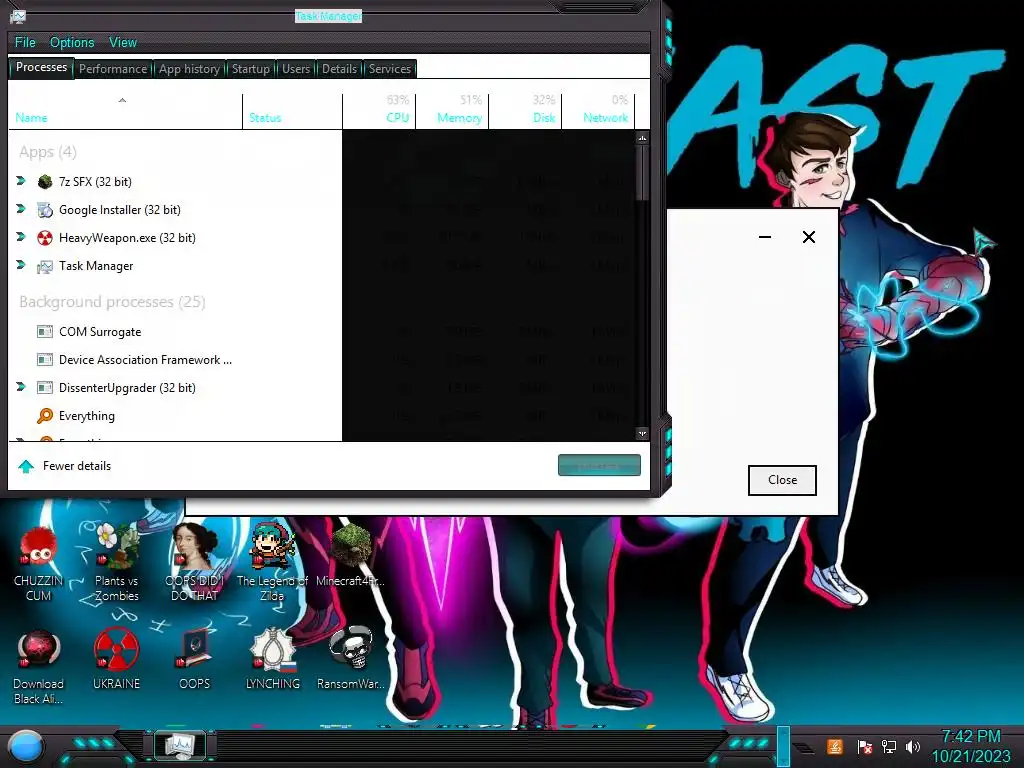The height and width of the screenshot is (768, 1024).
Task: Expand the HeavyWeapon.exe process group
Action: point(21,237)
